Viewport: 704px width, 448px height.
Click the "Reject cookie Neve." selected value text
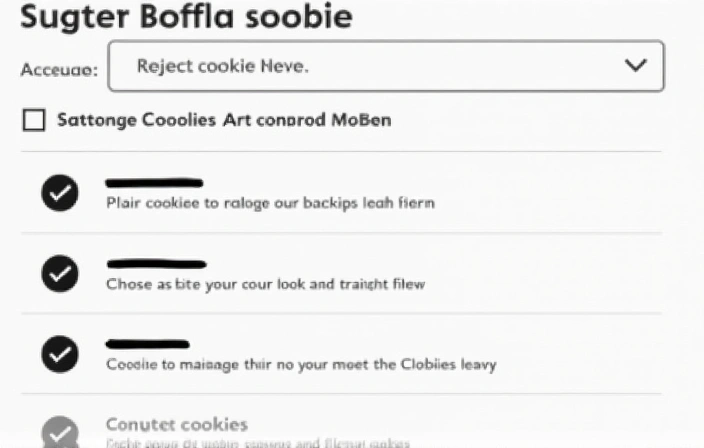tap(223, 66)
